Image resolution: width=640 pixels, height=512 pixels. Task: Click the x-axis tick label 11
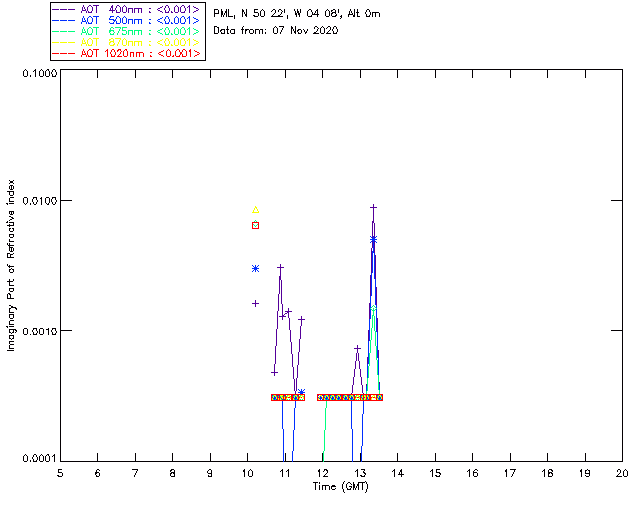(x=285, y=473)
